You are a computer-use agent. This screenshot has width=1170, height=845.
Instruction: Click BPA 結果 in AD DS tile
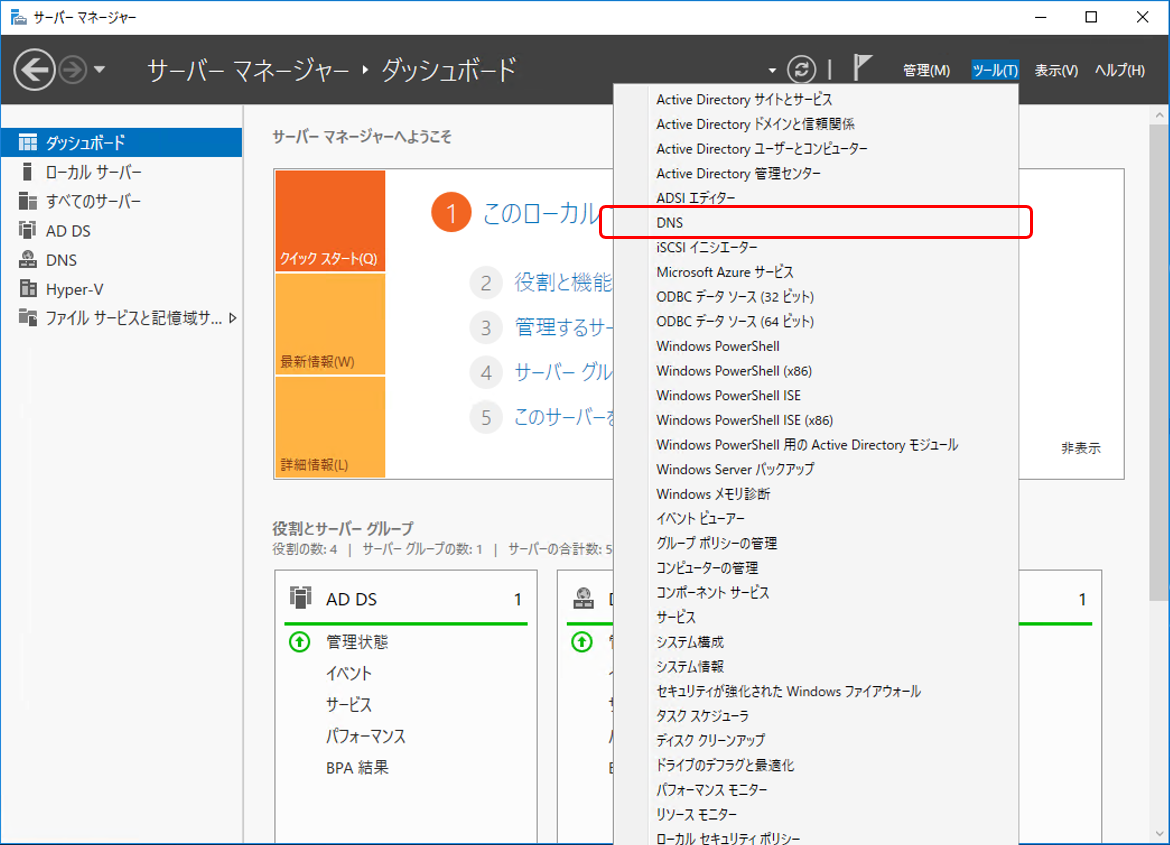point(357,767)
